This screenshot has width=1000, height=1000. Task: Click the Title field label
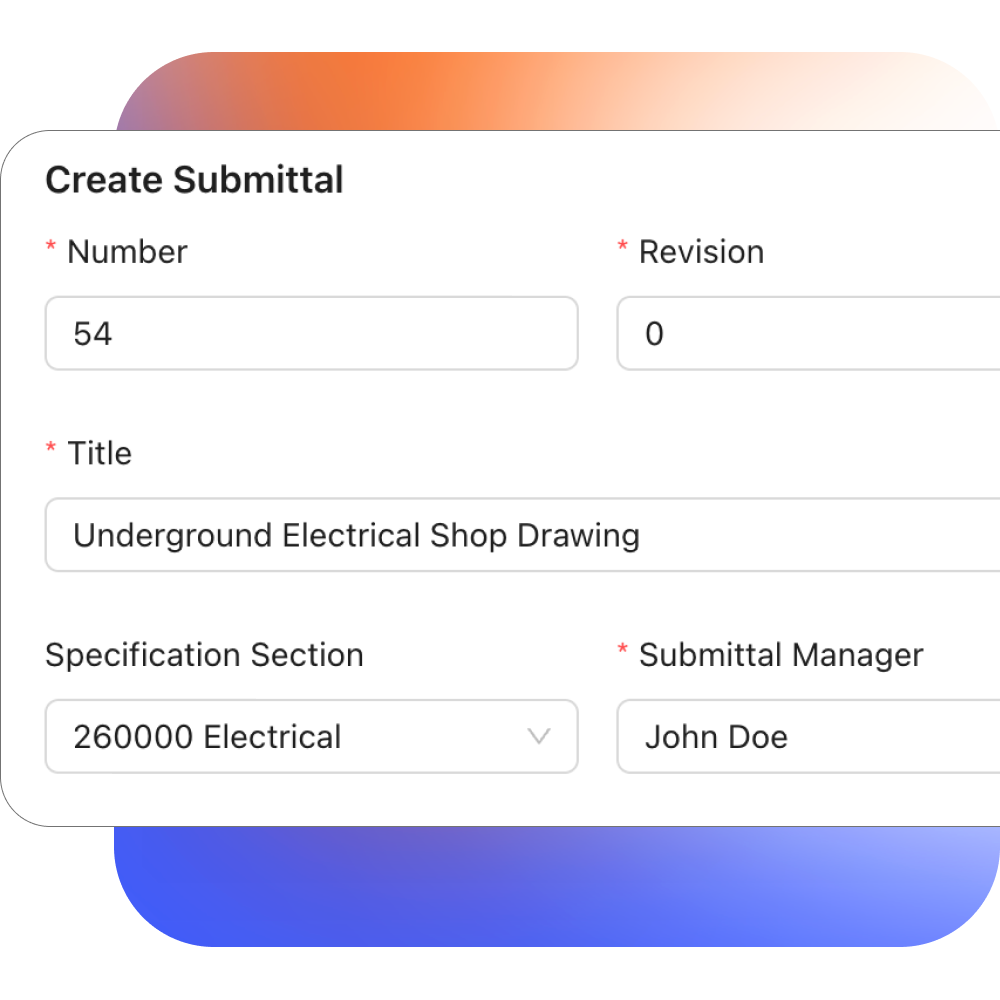pyautogui.click(x=99, y=453)
